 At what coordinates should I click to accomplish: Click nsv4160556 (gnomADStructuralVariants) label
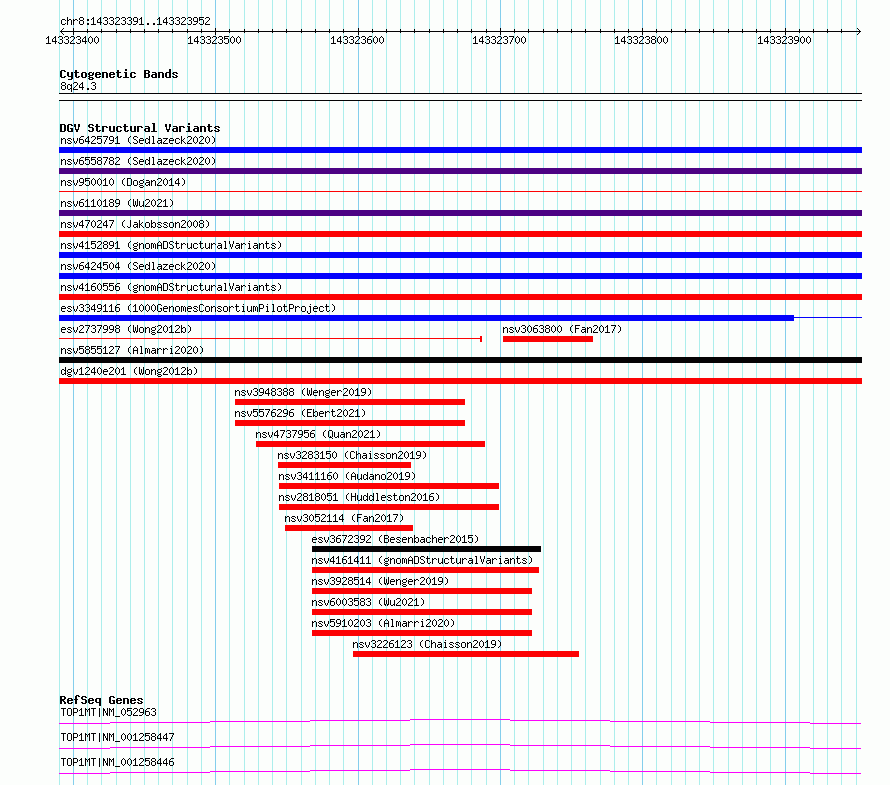coord(171,287)
